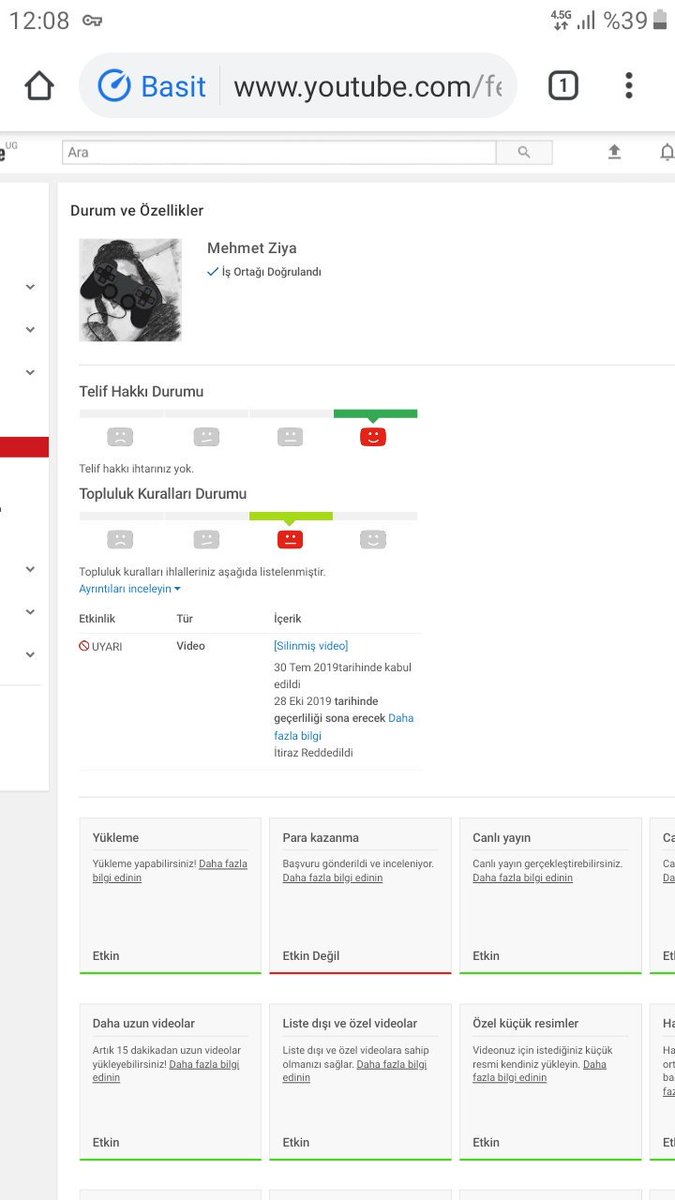Tap the Basit lite mode badge
Viewport: 675px width, 1200px height.
click(x=152, y=86)
